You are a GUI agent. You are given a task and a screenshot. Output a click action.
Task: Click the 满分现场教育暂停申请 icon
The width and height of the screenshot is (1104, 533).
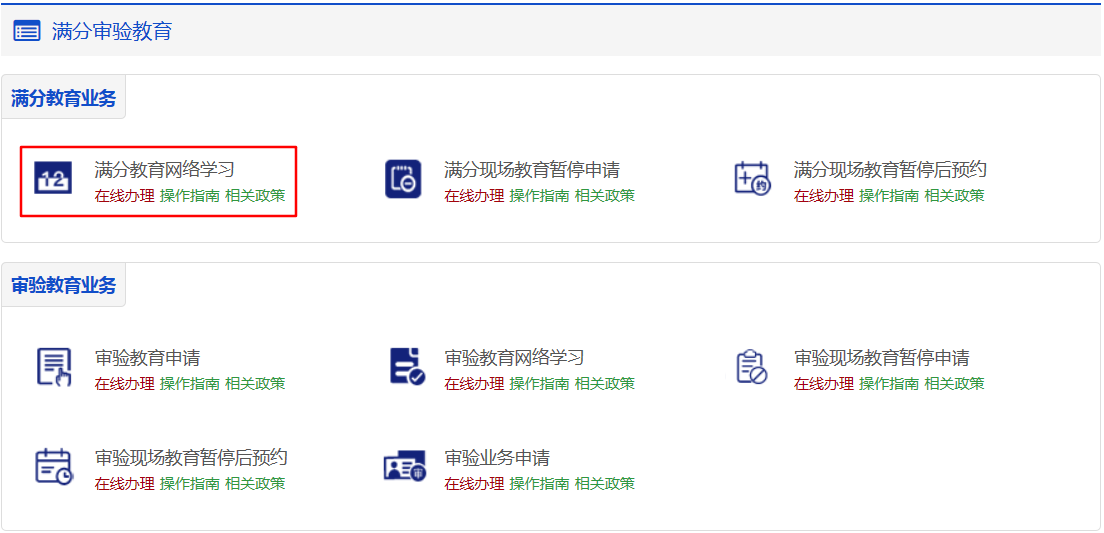tap(403, 180)
